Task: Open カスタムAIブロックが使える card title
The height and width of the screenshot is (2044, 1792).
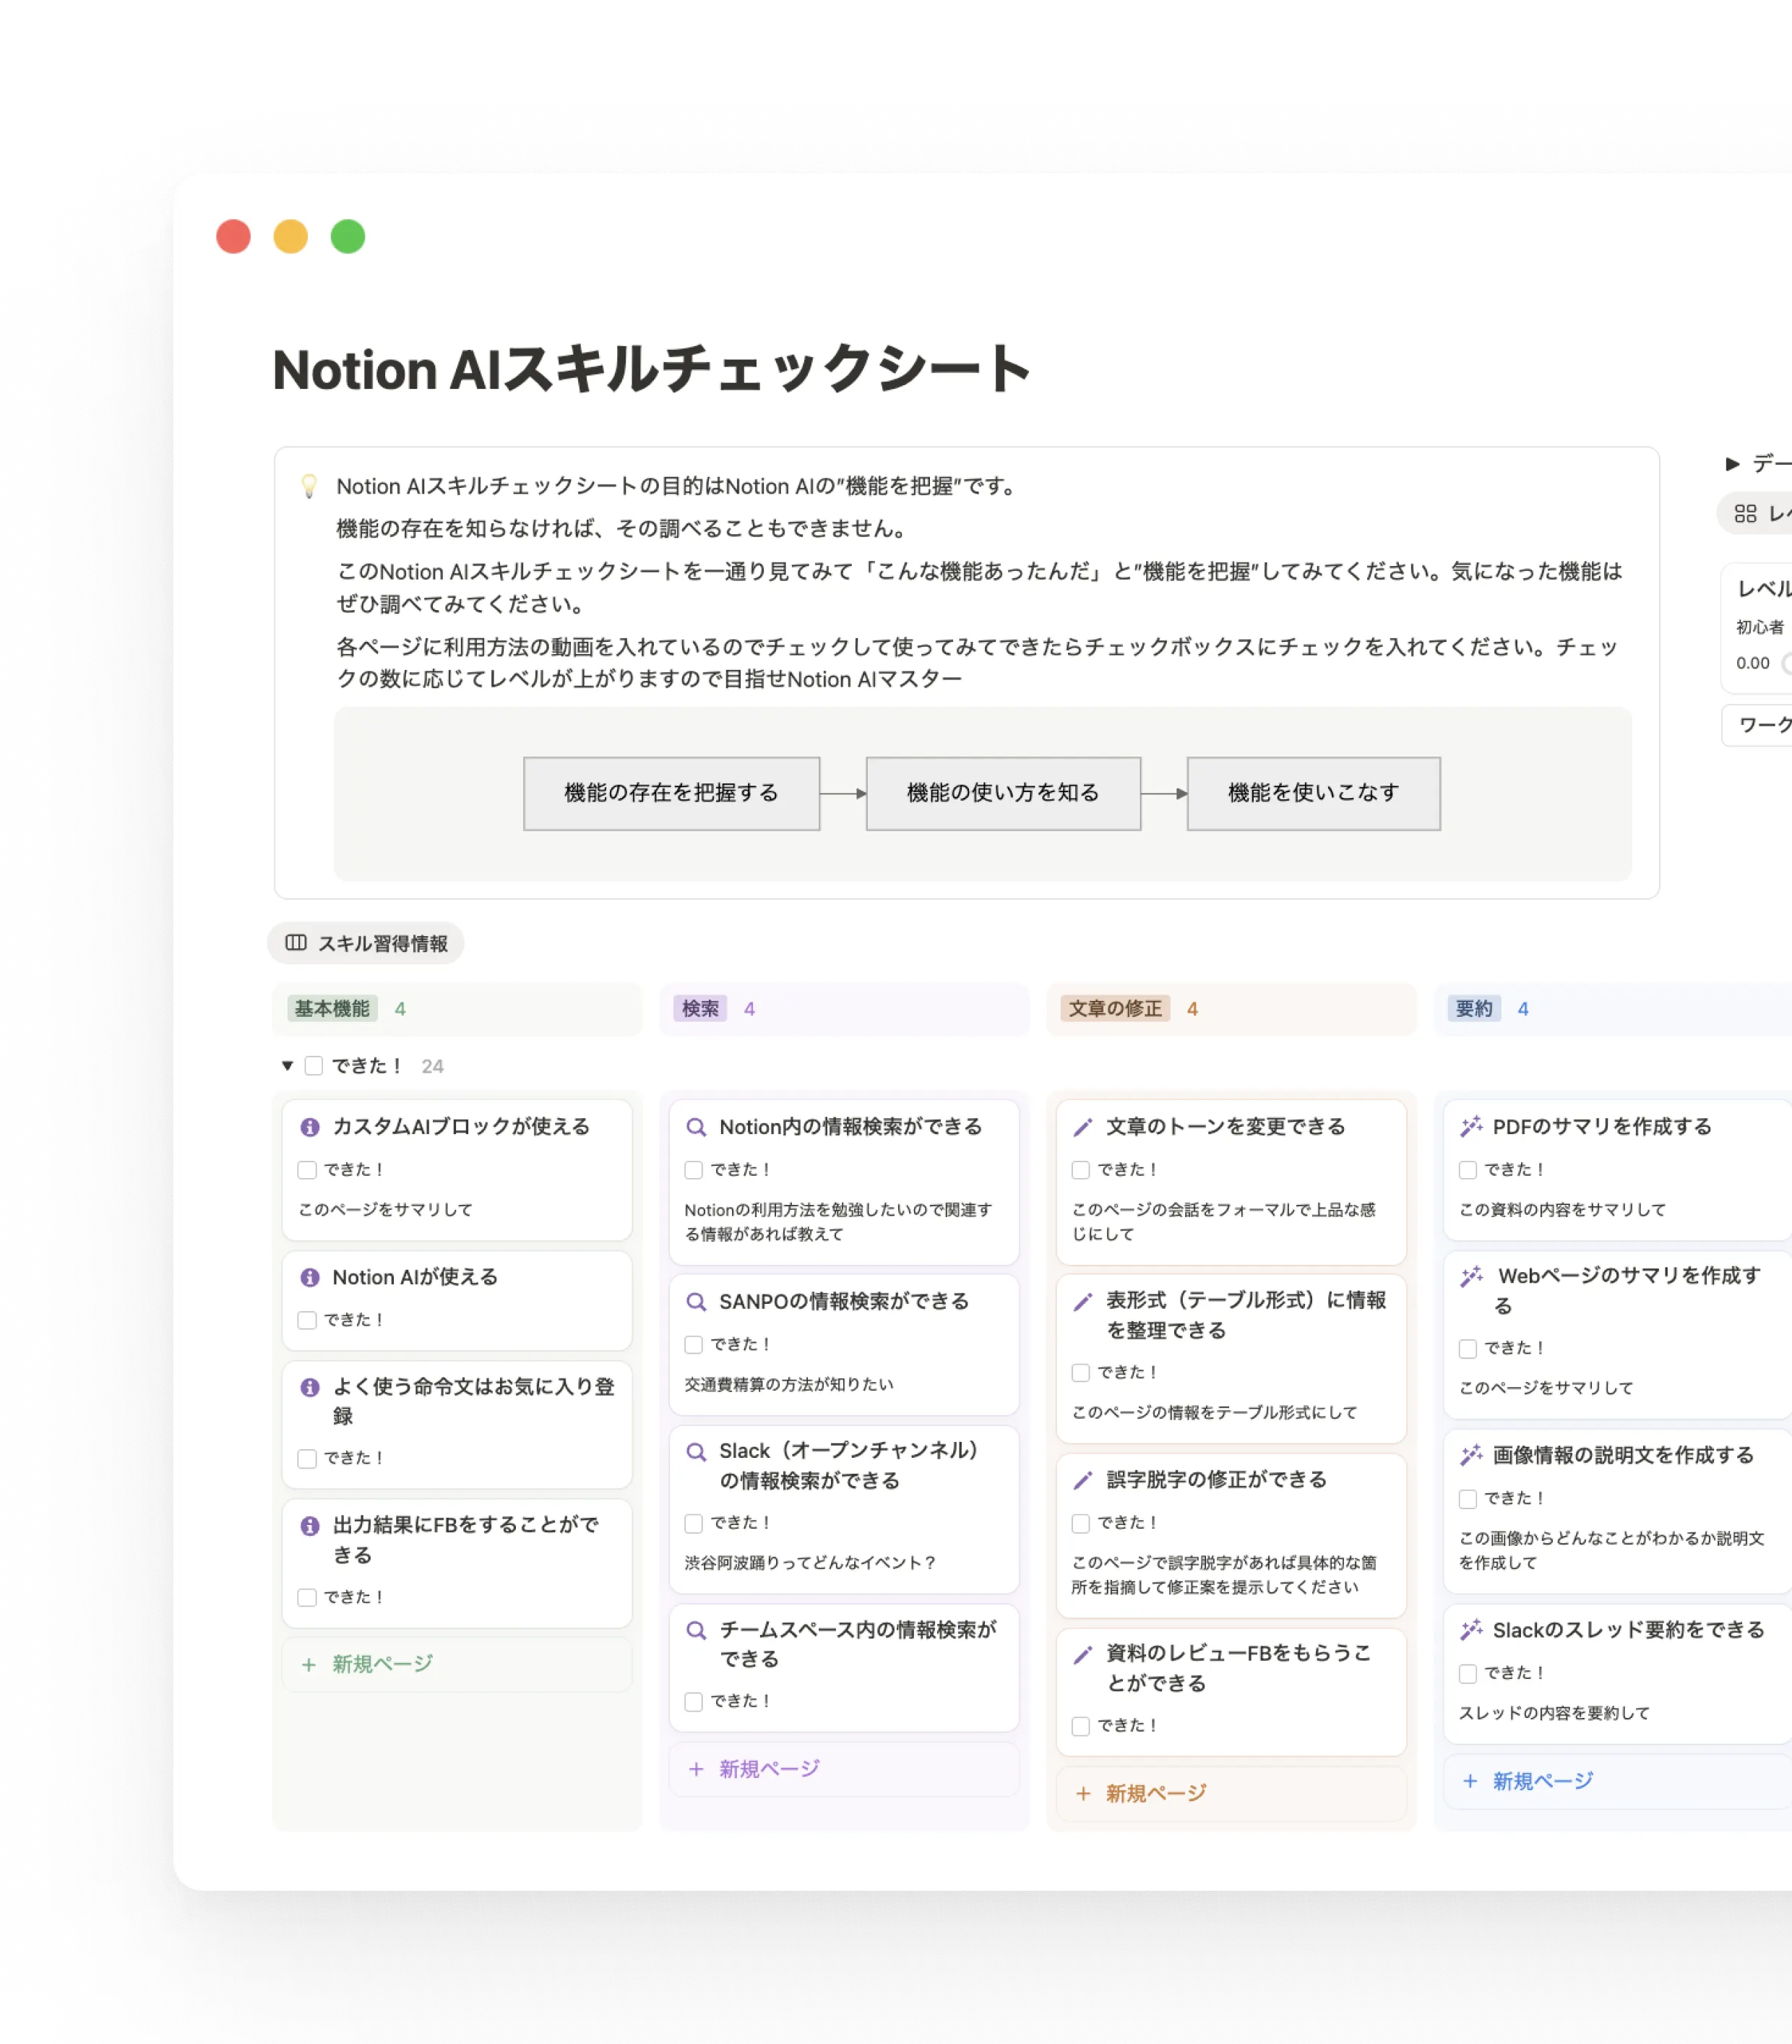Action: [x=461, y=1127]
